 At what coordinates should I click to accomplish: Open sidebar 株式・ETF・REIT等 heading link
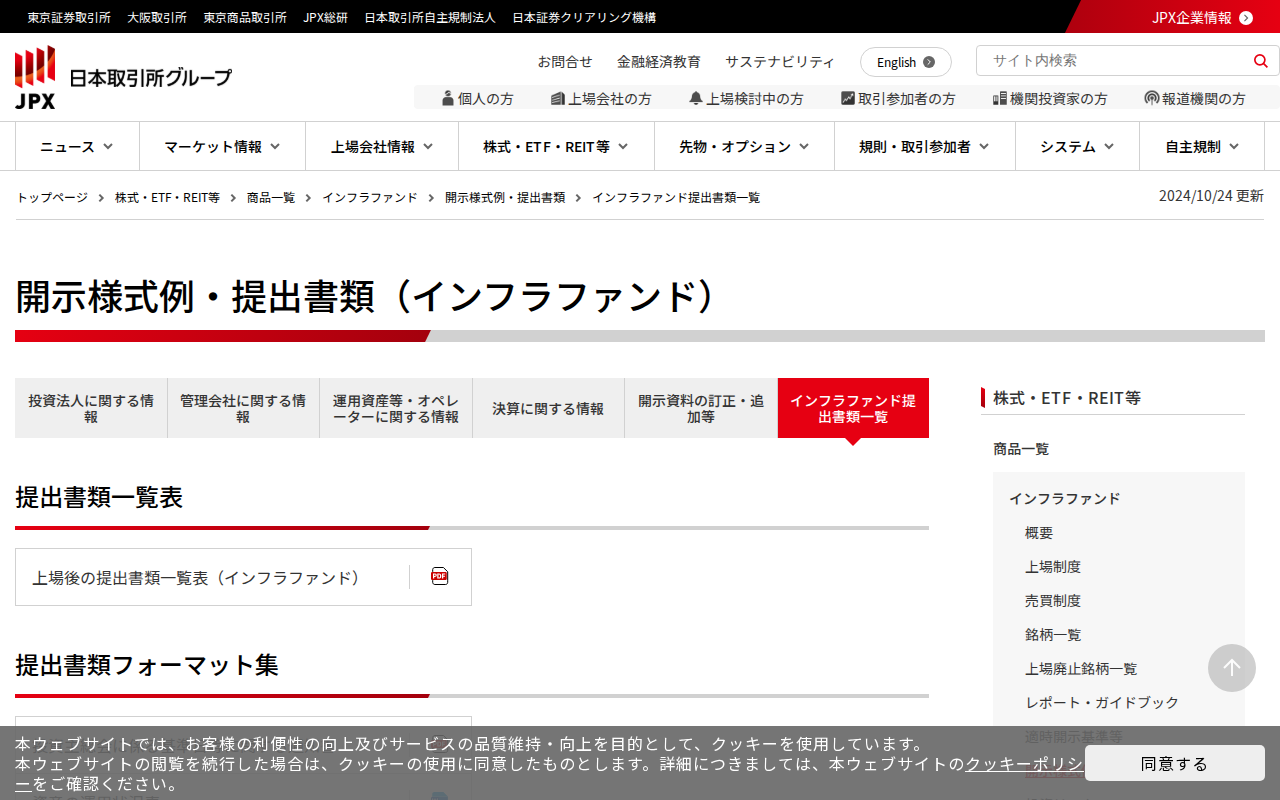point(1067,397)
